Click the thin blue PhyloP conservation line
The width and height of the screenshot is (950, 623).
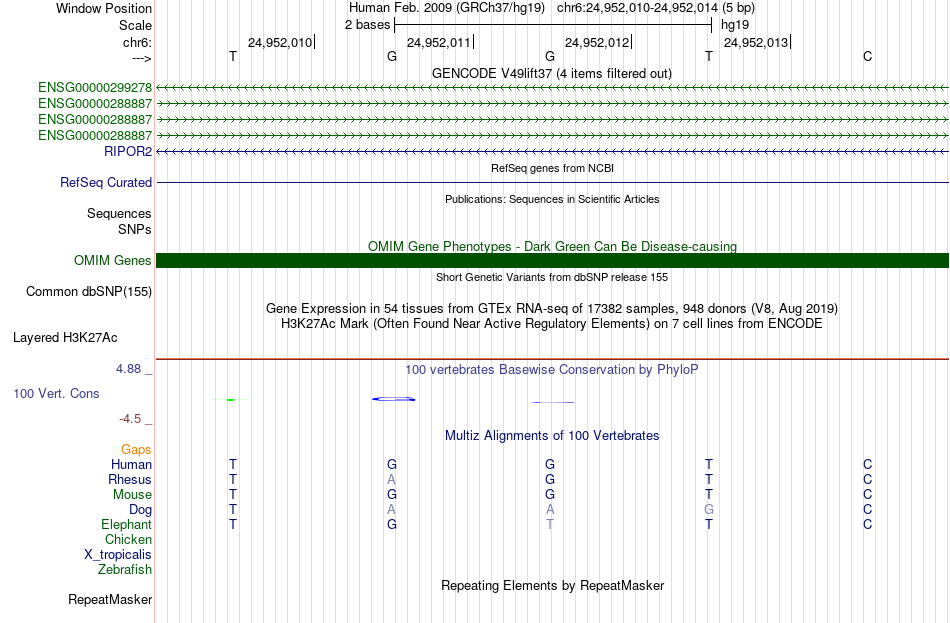[553, 402]
